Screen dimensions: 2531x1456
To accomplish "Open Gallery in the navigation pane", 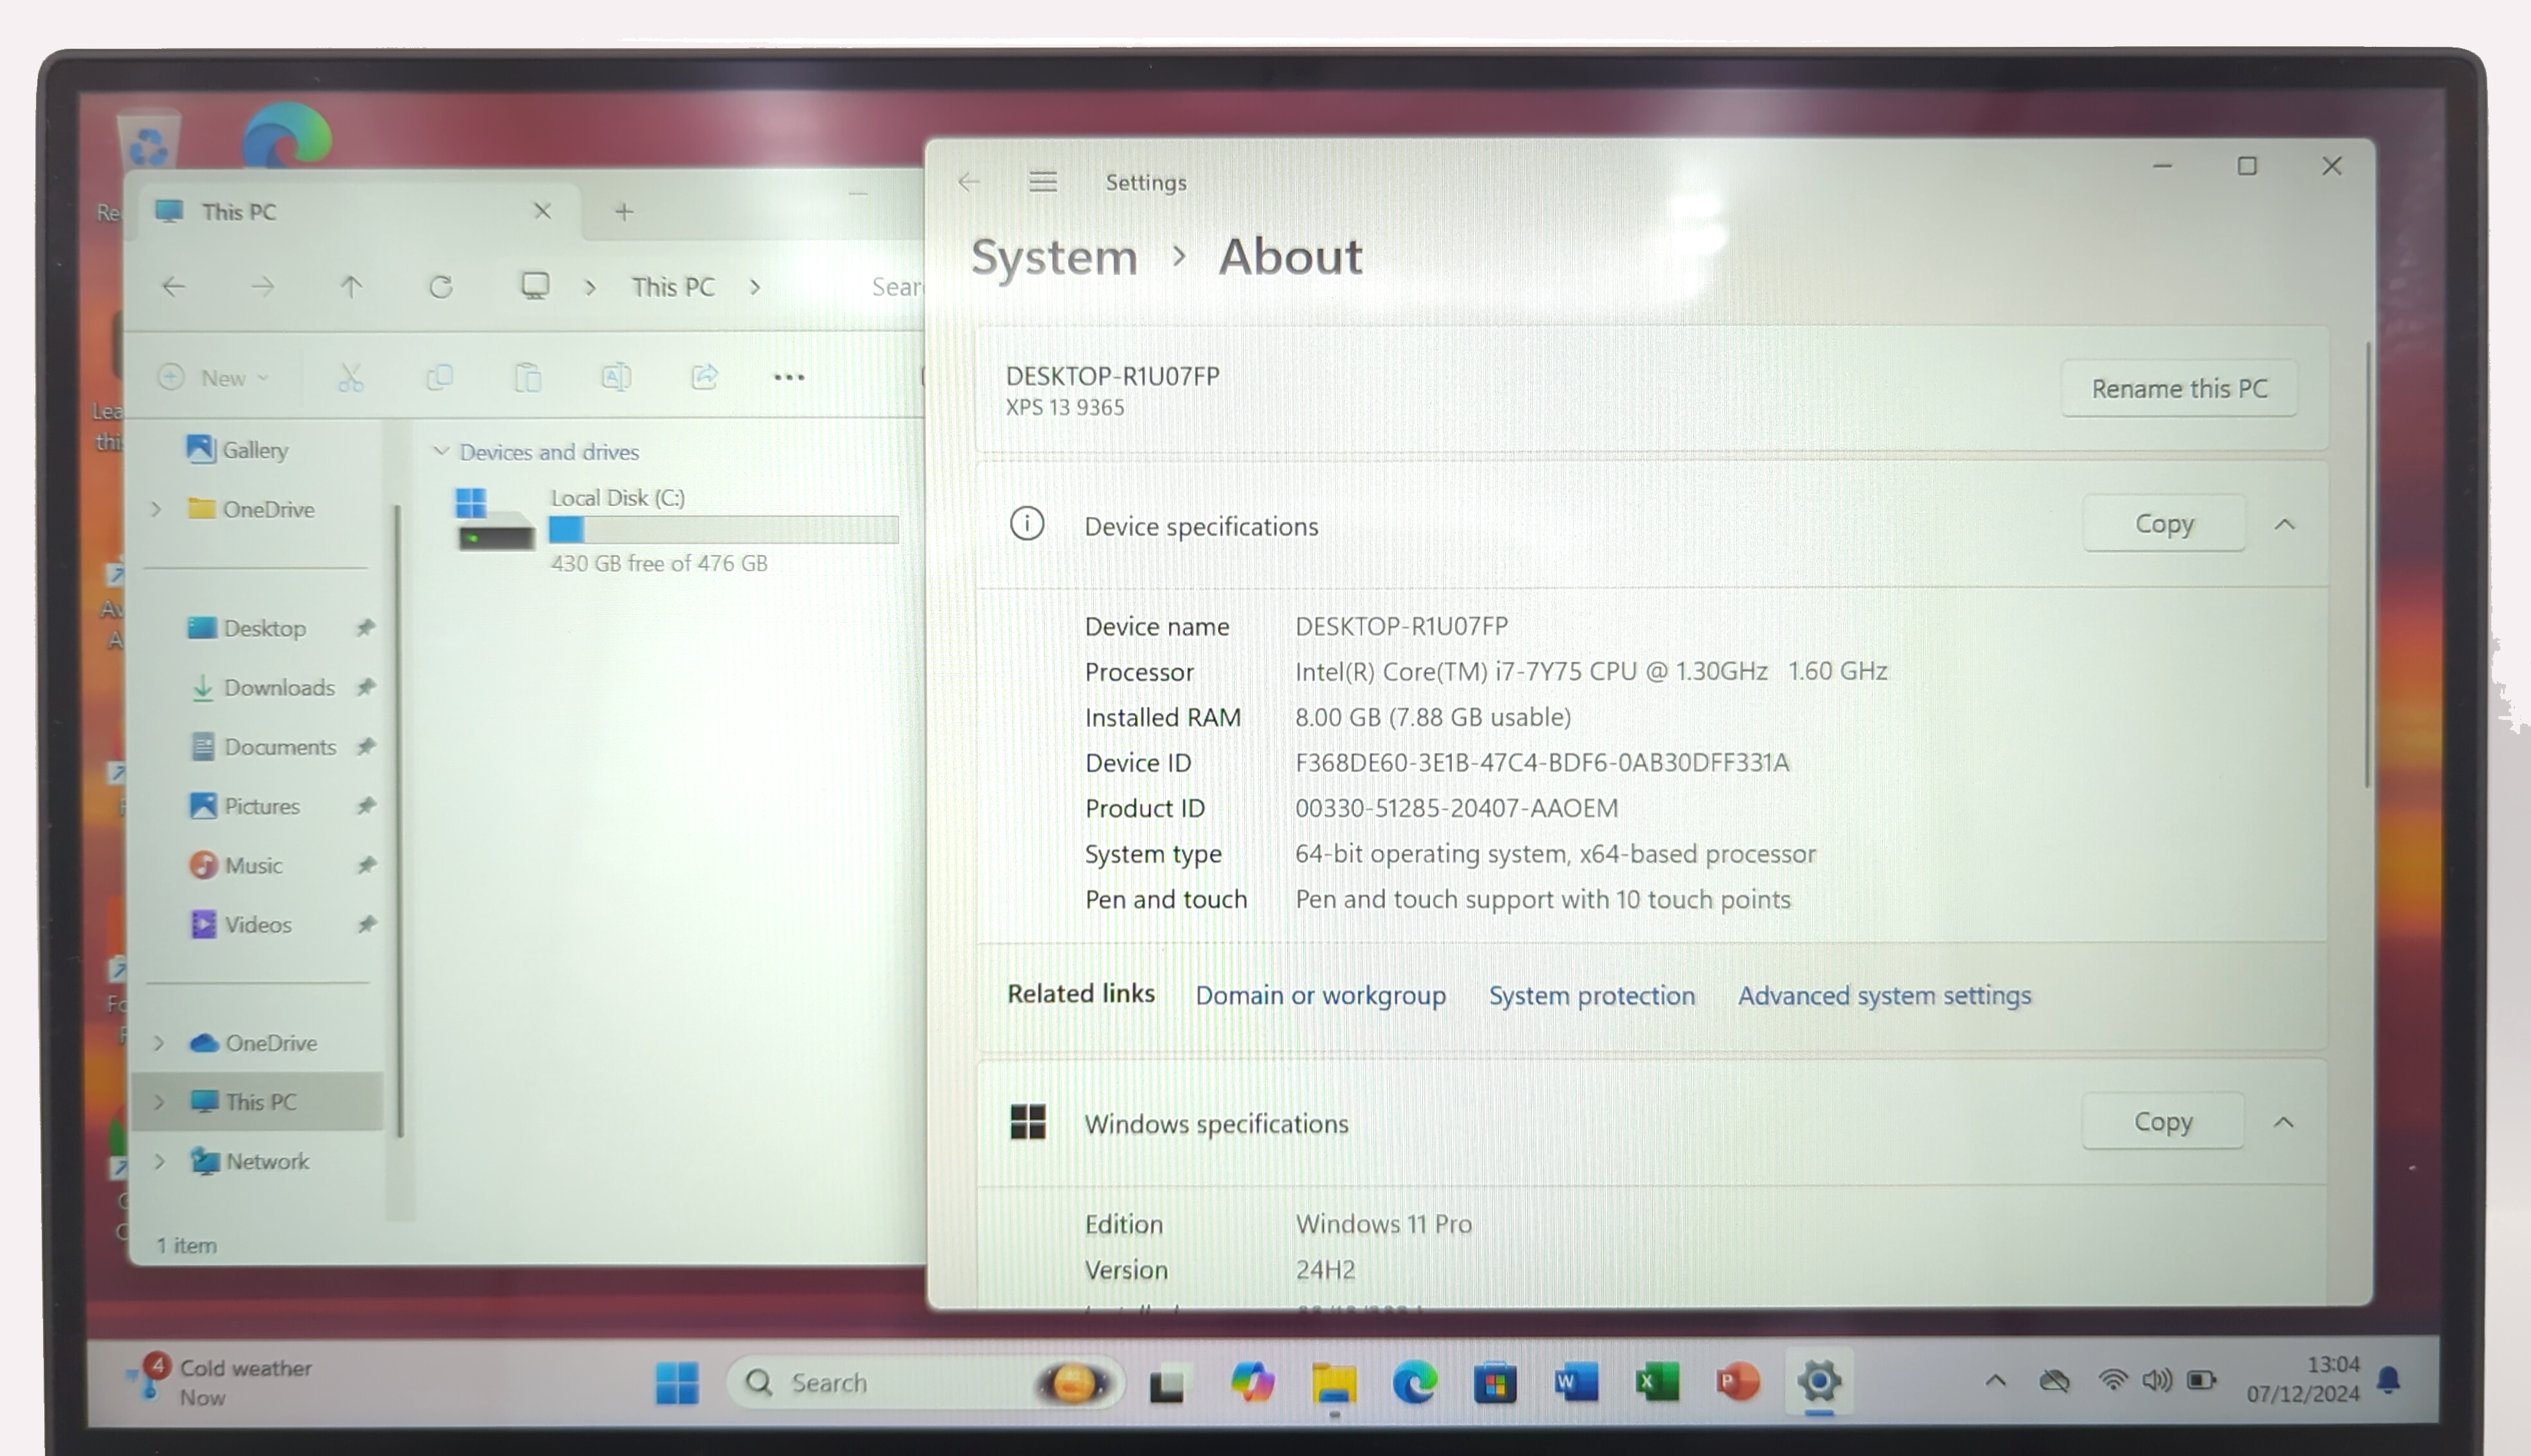I will 238,450.
